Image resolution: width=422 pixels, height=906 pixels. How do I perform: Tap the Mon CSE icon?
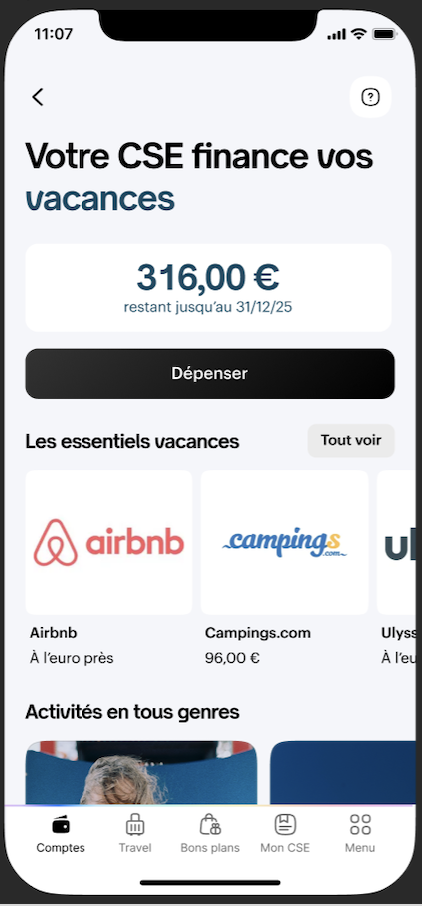tap(285, 825)
